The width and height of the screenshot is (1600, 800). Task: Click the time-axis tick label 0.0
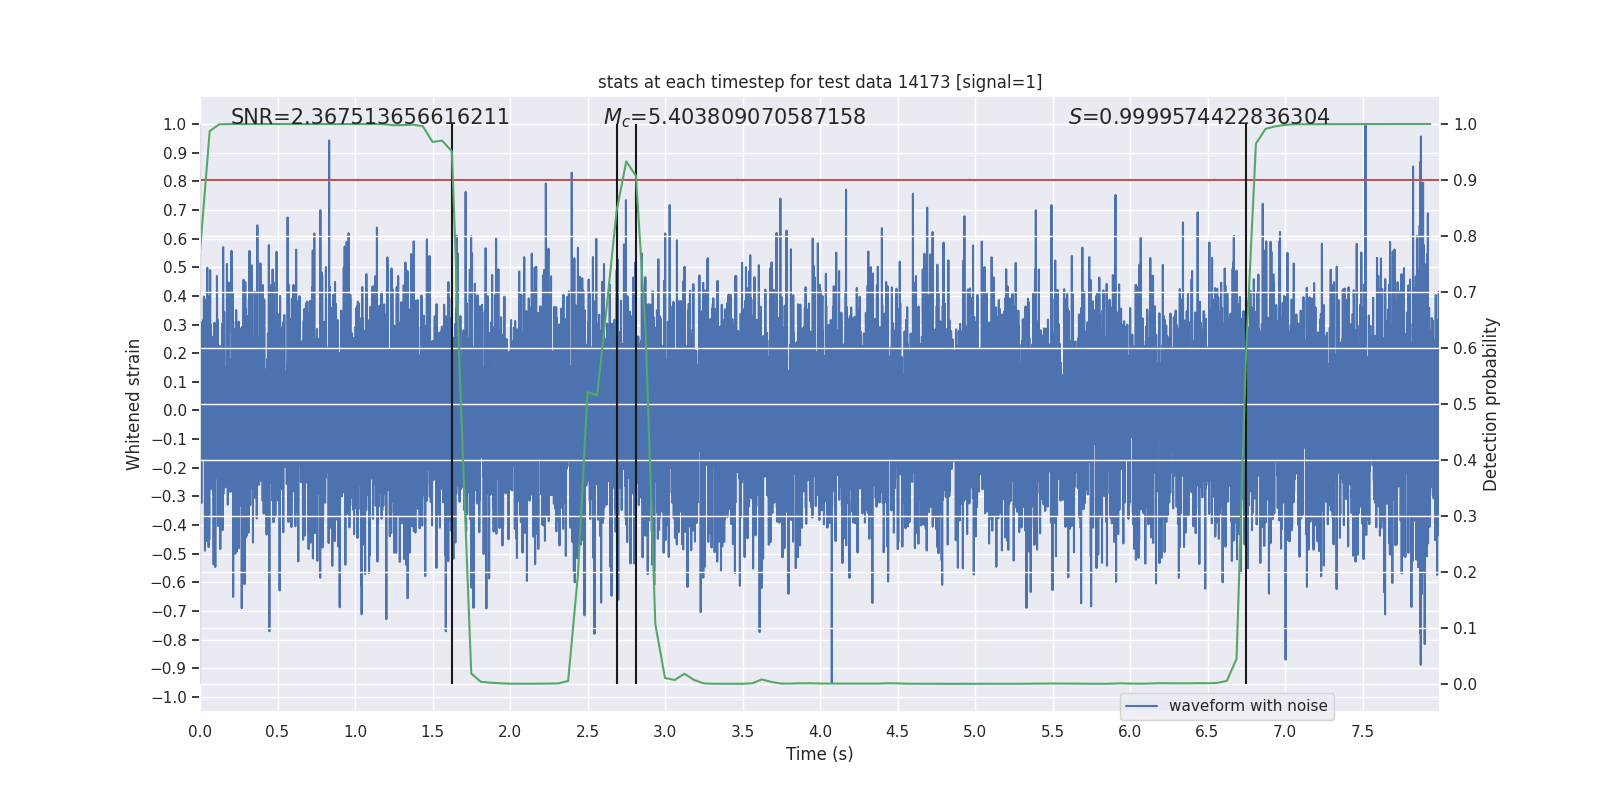pyautogui.click(x=200, y=732)
